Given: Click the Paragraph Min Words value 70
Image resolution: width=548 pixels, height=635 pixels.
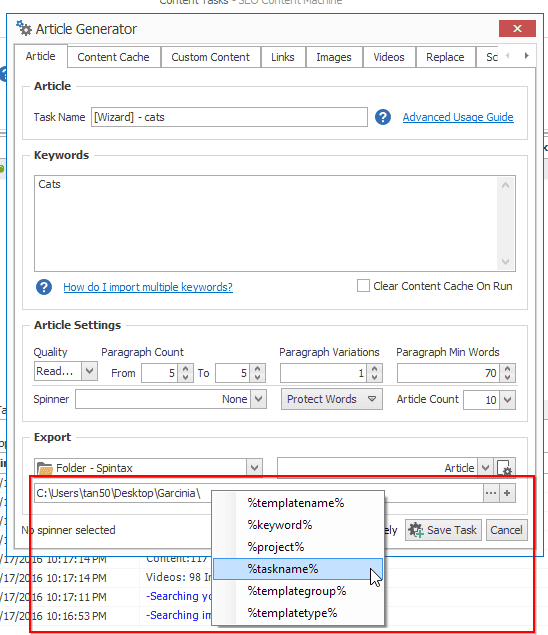Looking at the screenshot, I should click(x=490, y=373).
